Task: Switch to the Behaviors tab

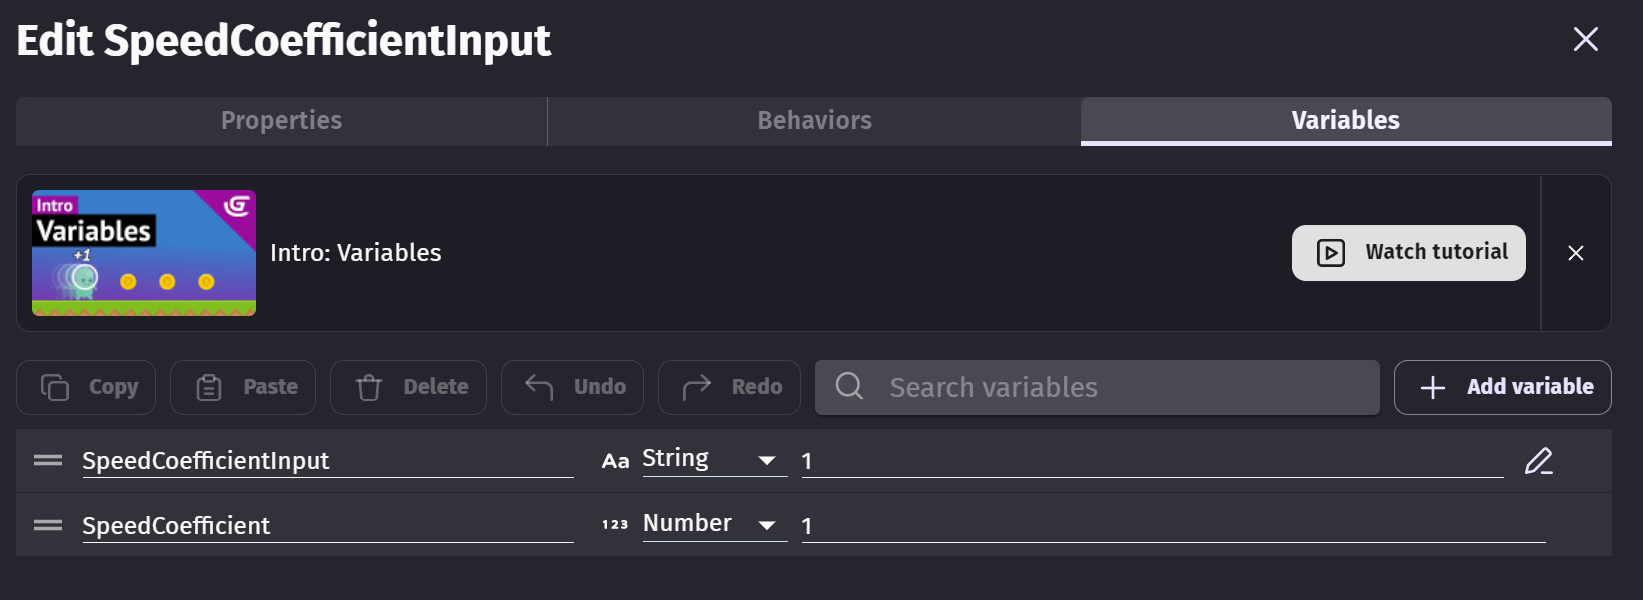Action: click(814, 121)
